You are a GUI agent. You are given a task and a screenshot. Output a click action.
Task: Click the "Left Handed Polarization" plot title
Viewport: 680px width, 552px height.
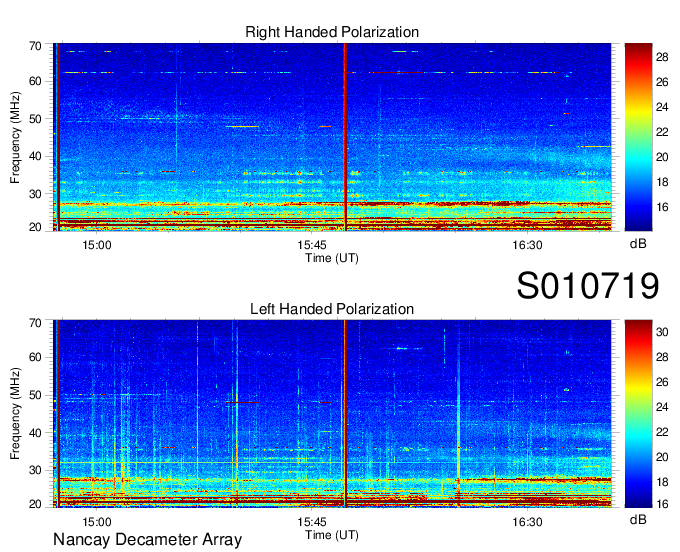tap(332, 309)
